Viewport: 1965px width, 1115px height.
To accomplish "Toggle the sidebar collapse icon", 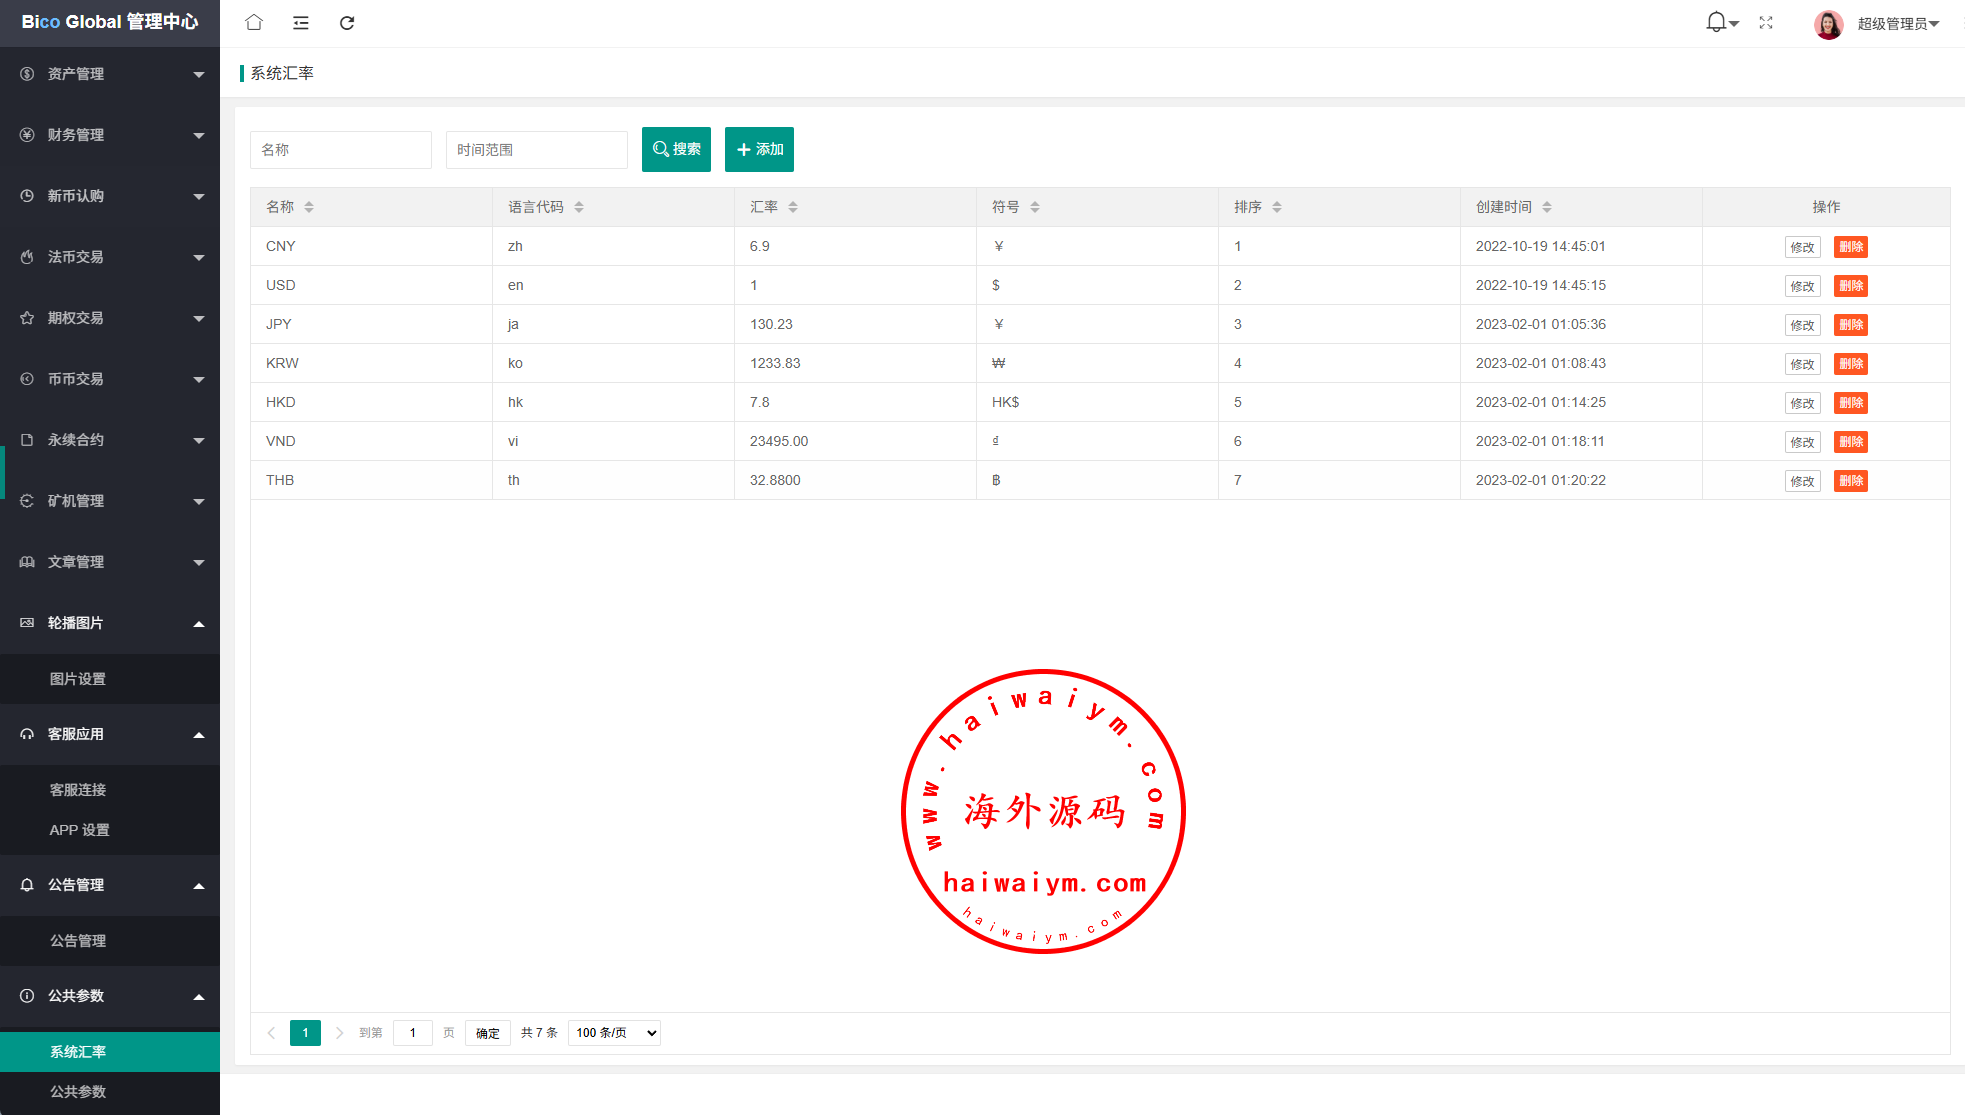I will (300, 22).
